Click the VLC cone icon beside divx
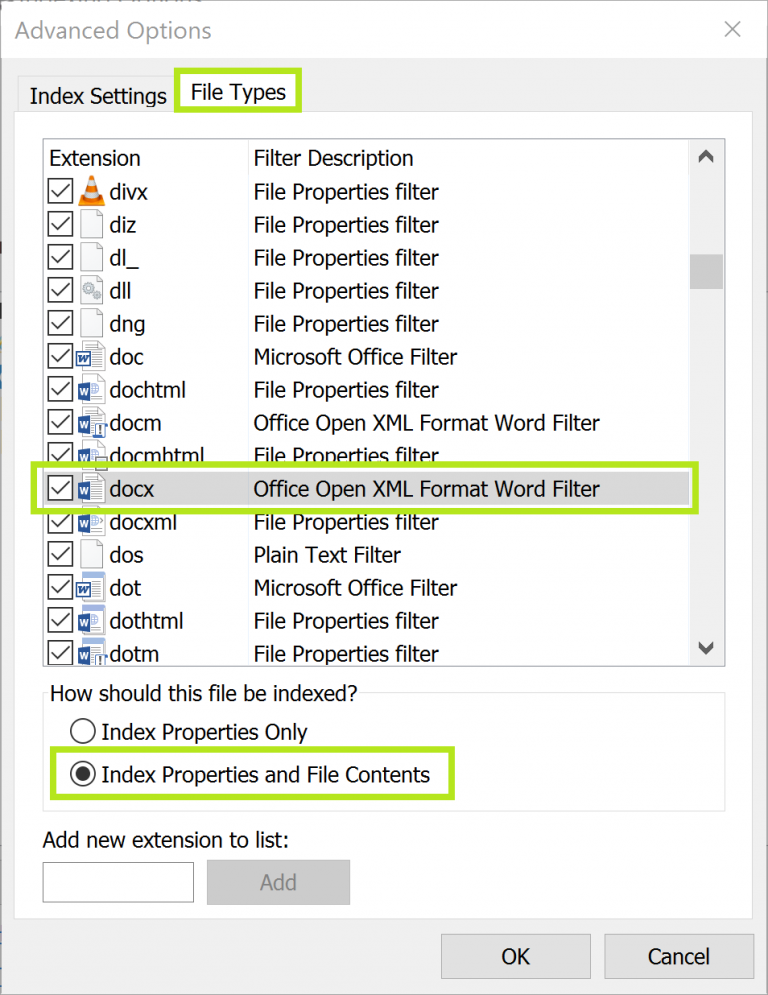 [91, 191]
